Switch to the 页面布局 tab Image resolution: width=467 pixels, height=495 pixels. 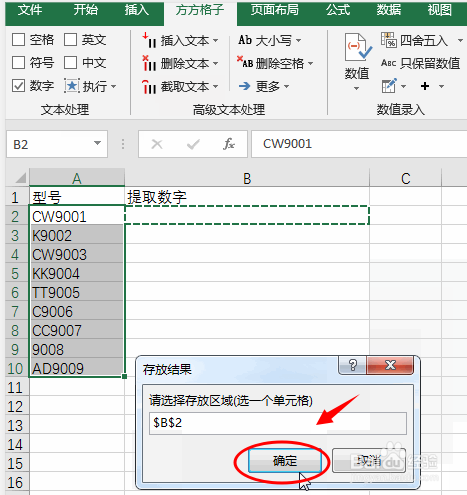pyautogui.click(x=275, y=10)
